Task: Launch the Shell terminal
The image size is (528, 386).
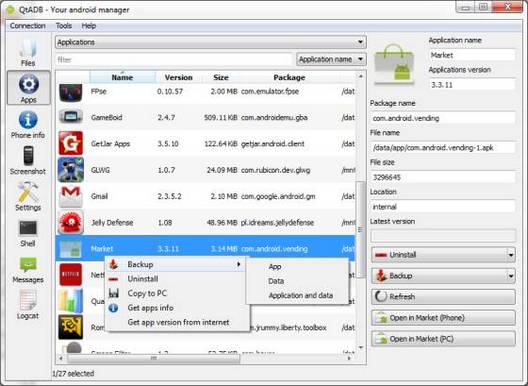Action: click(x=28, y=233)
